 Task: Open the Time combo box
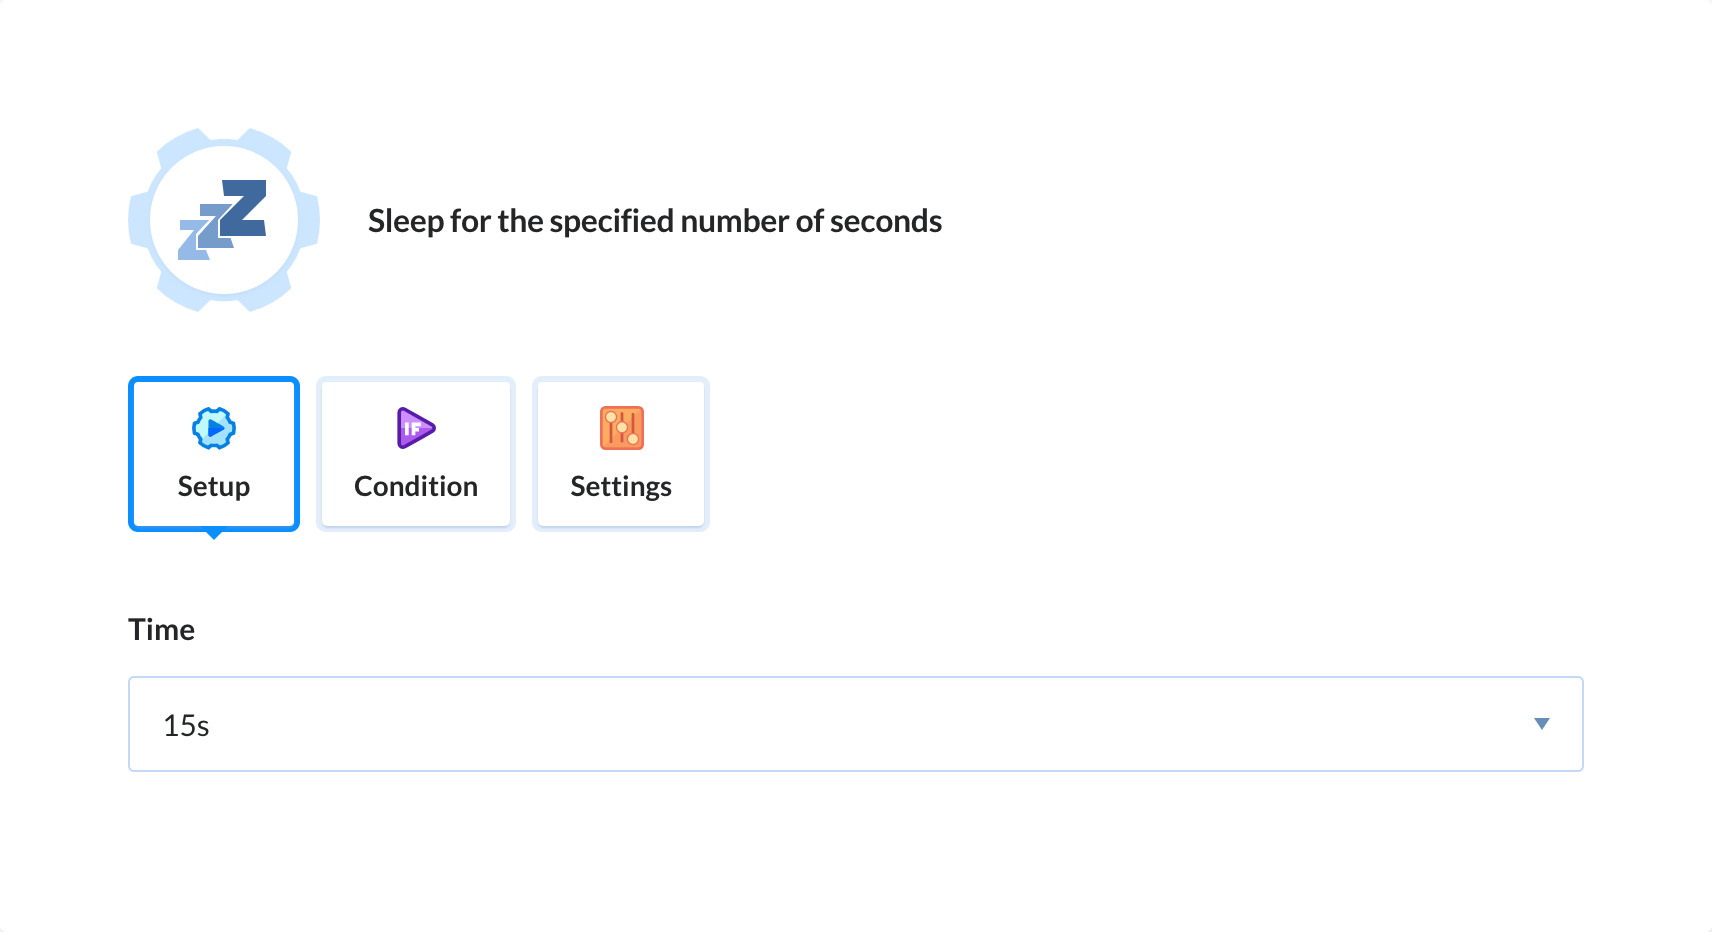tap(856, 724)
